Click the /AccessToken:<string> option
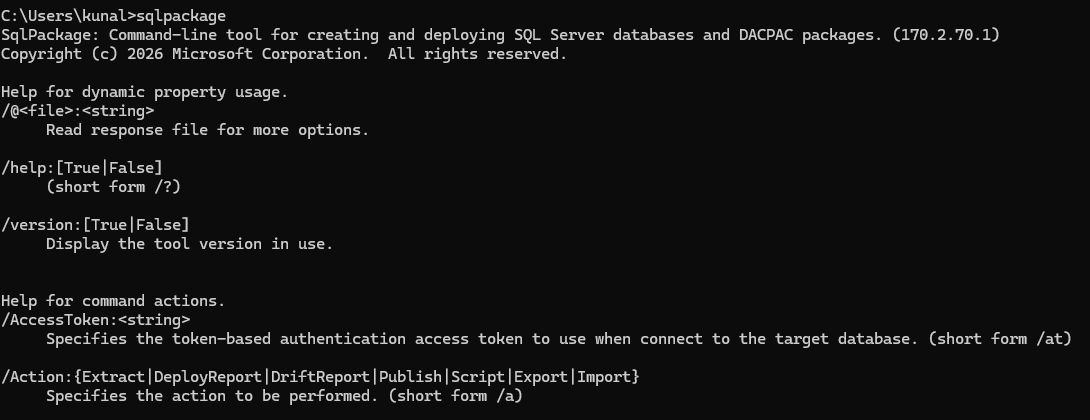 pyautogui.click(x=95, y=320)
